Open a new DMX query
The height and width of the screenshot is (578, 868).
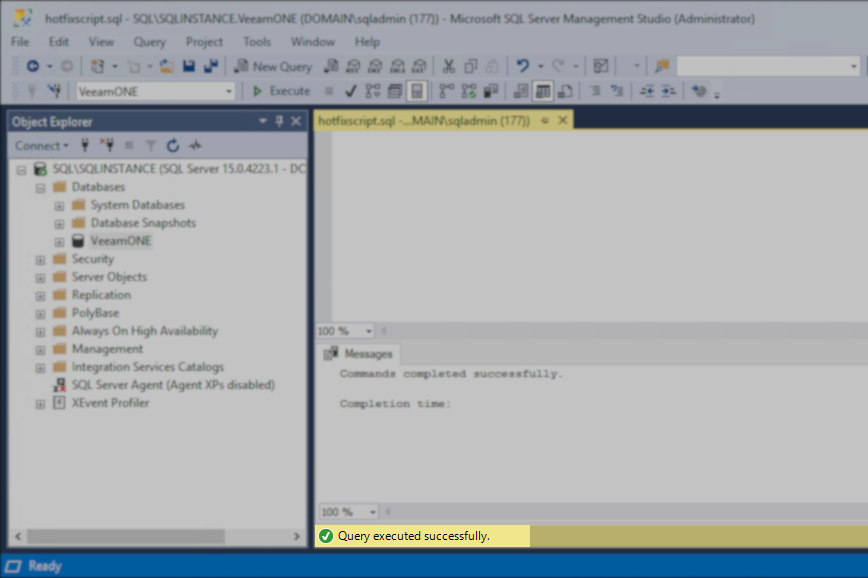(375, 66)
